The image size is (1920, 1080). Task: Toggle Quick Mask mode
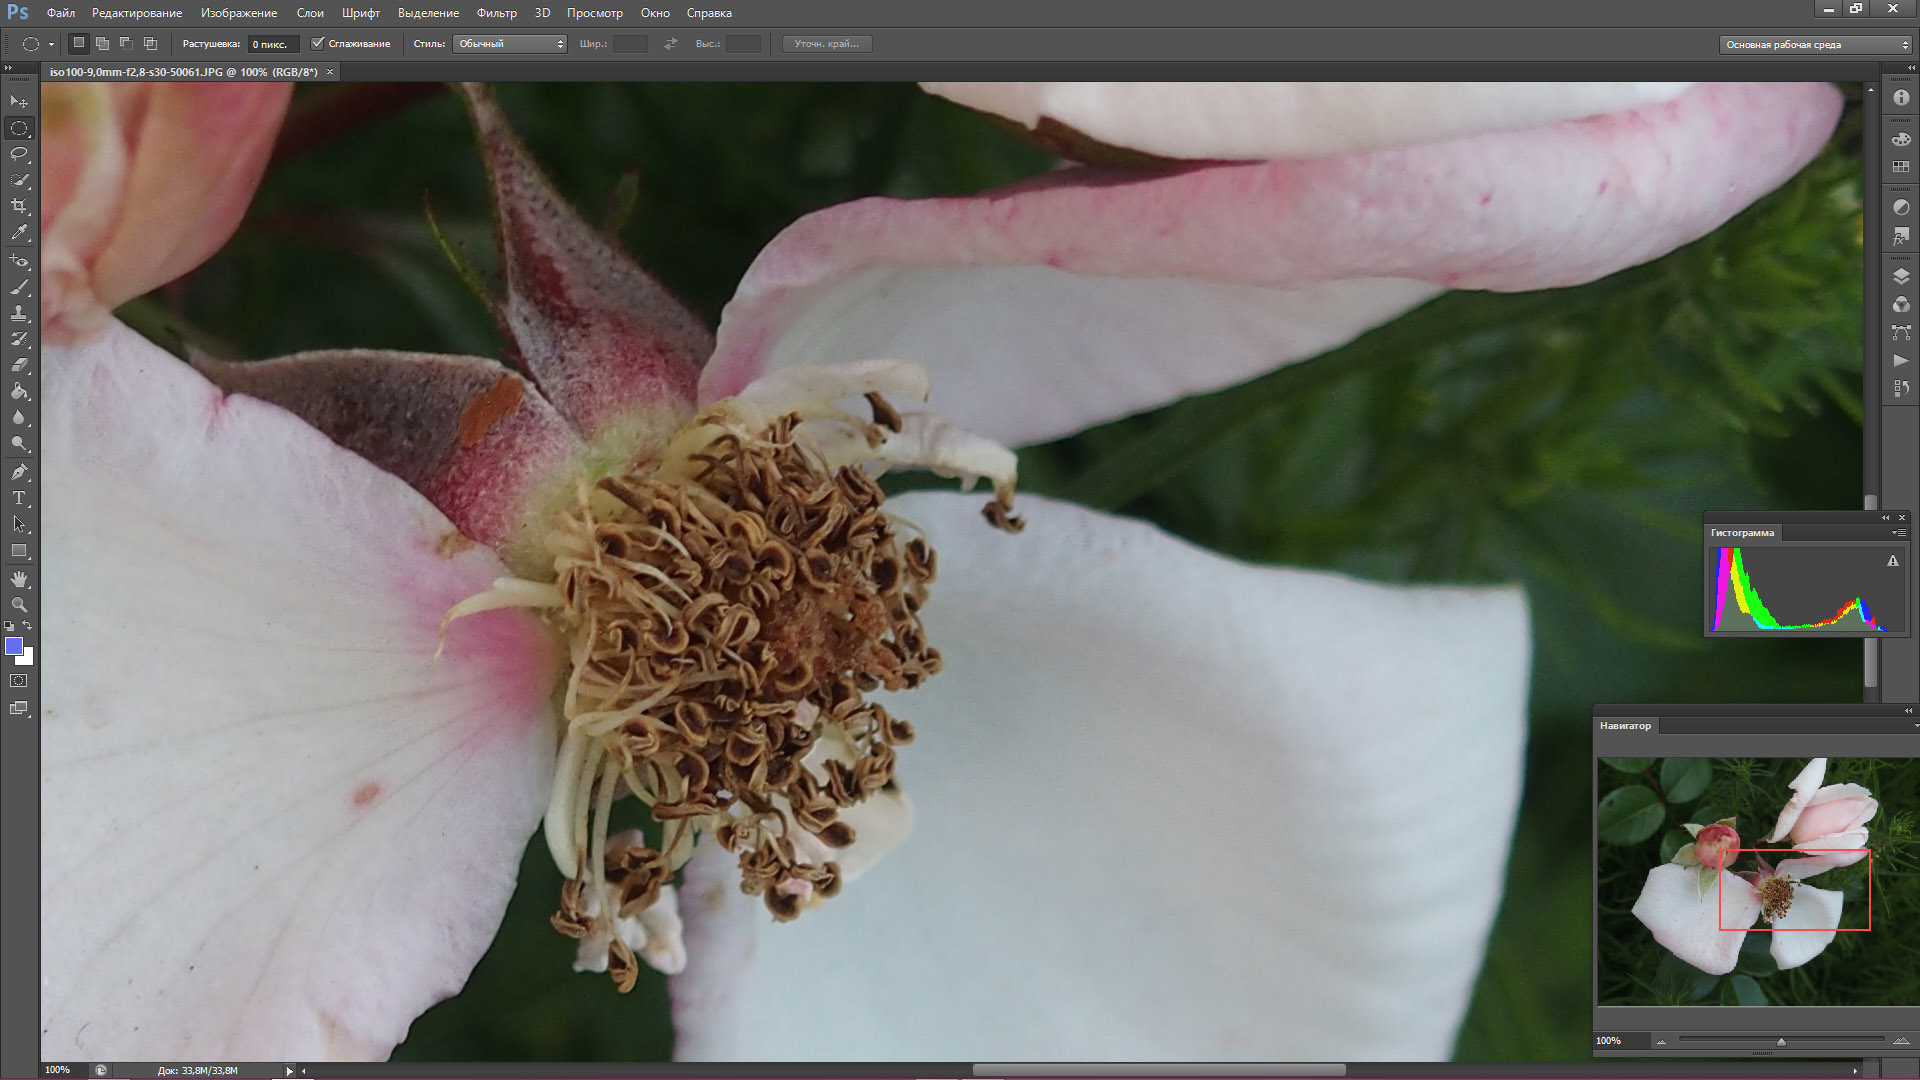tap(19, 681)
